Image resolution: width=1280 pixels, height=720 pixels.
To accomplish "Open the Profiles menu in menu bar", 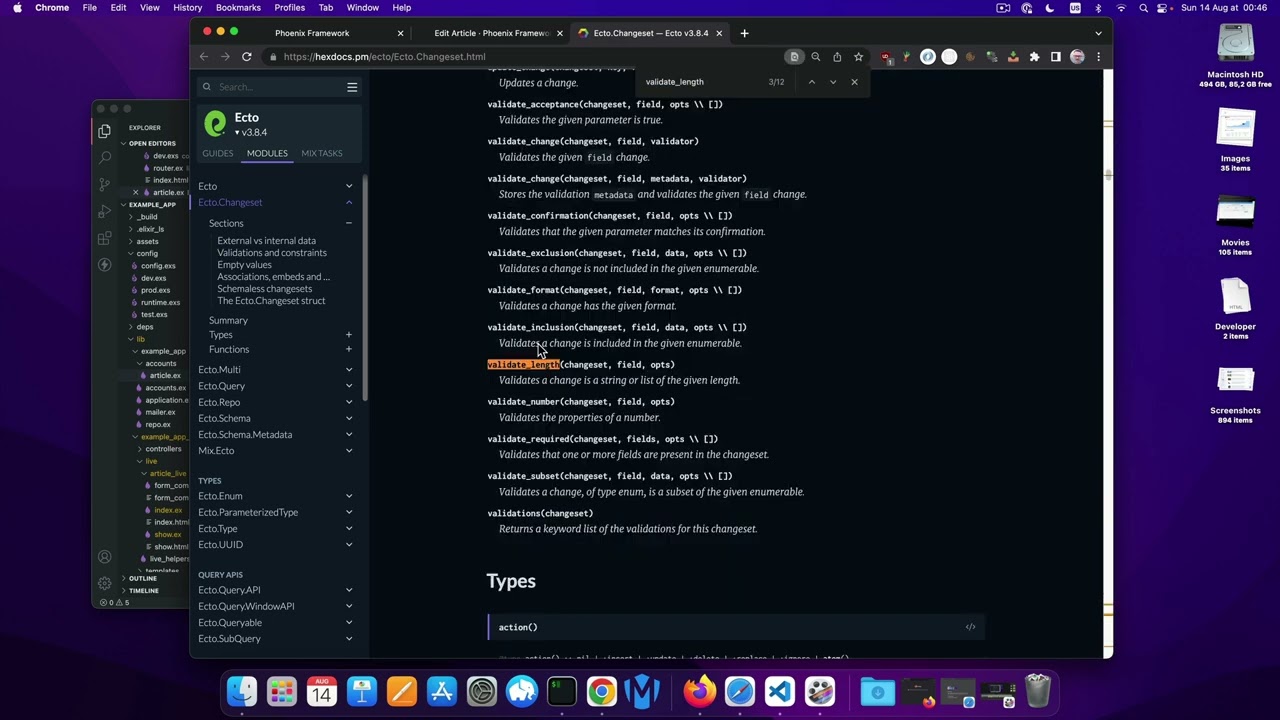I will [290, 8].
